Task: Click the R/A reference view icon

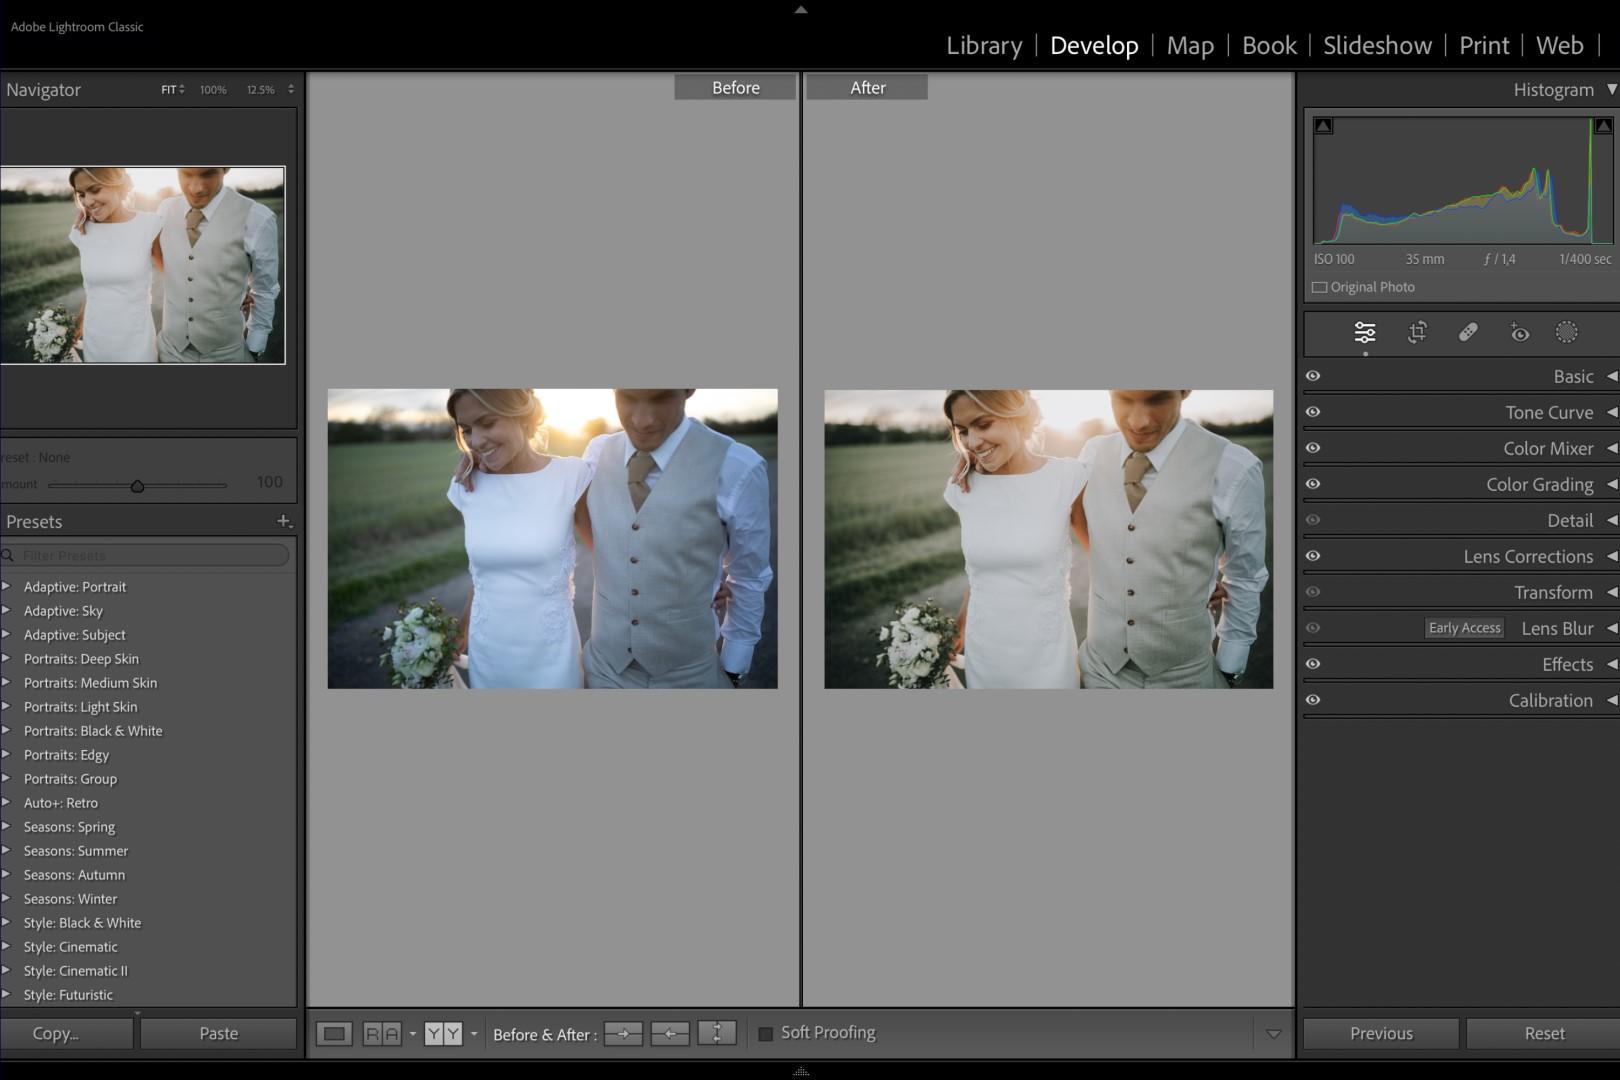Action: (x=382, y=1034)
